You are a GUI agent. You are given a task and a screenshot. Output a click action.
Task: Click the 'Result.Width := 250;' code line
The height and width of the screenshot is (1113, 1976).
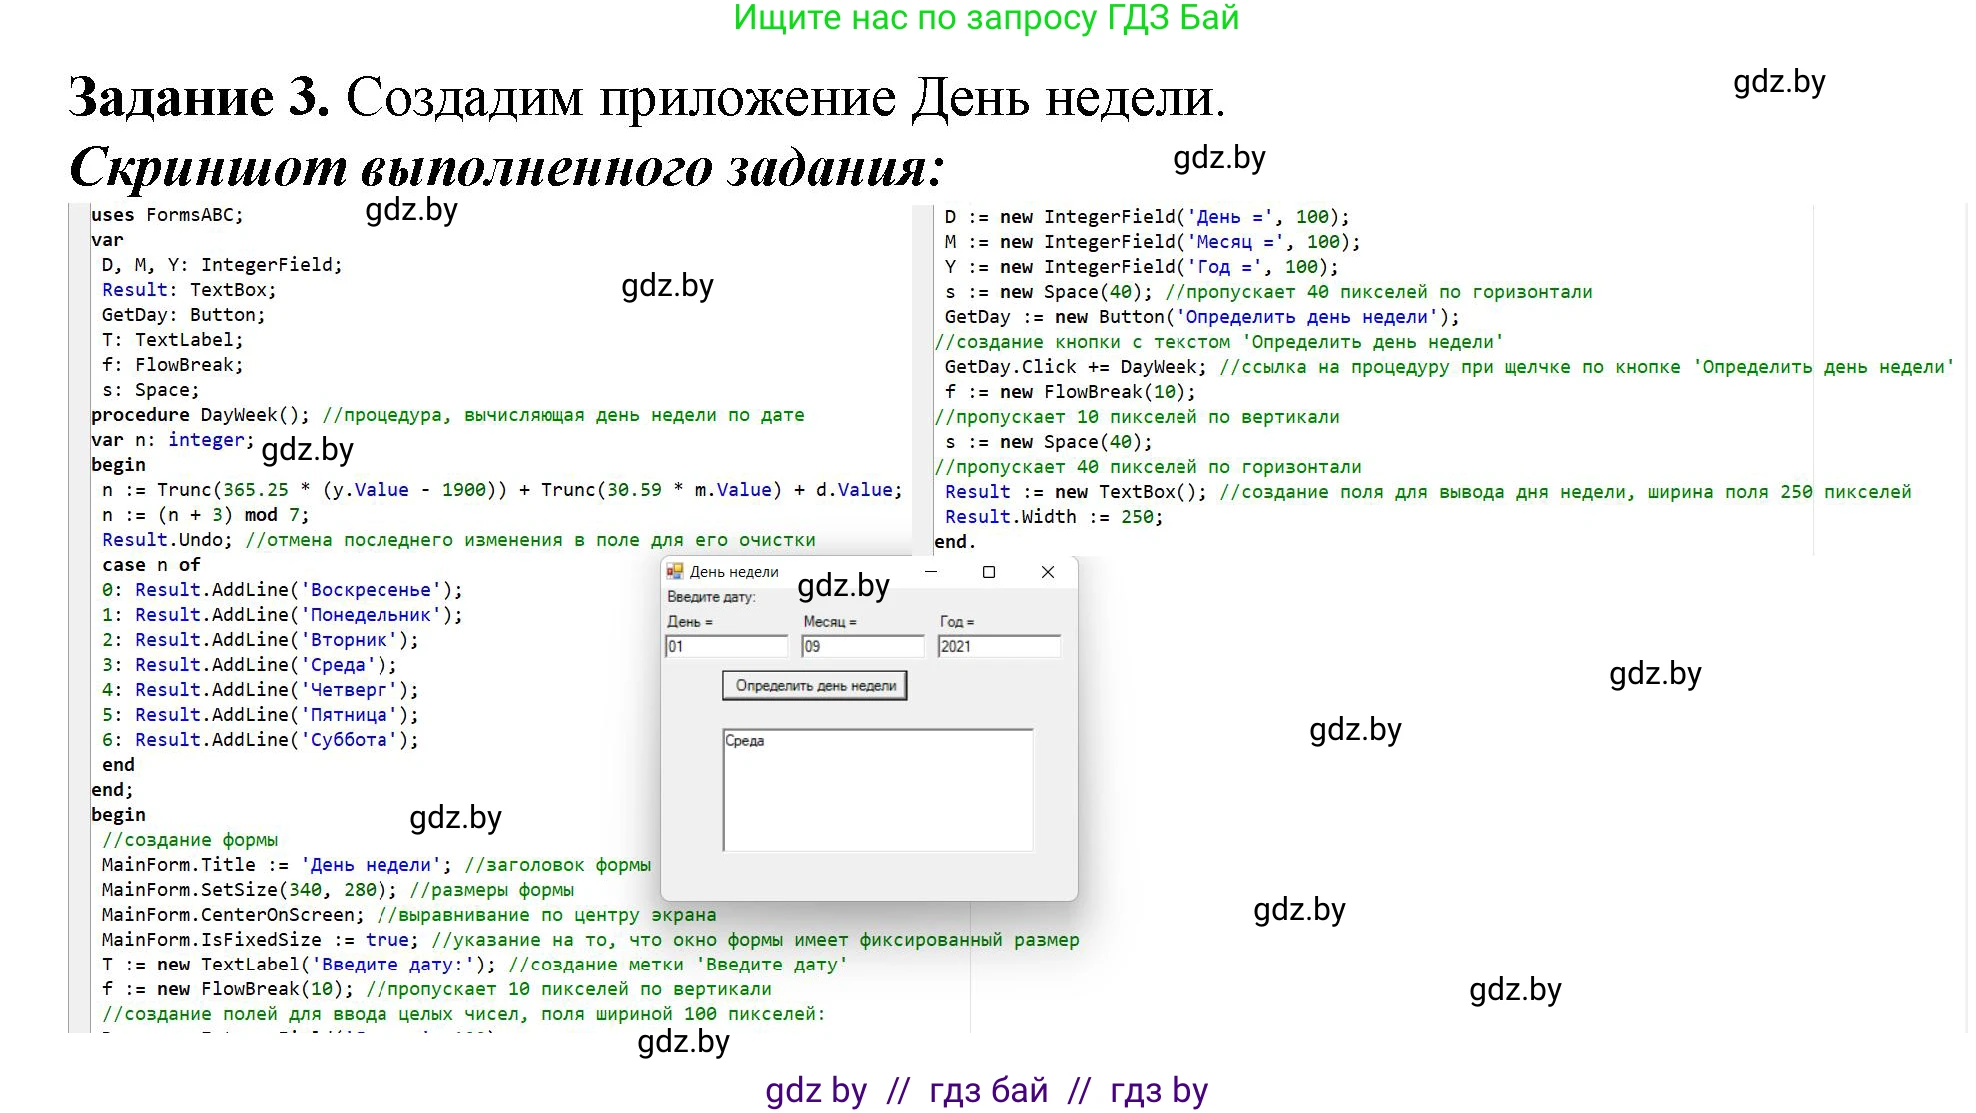point(1053,517)
